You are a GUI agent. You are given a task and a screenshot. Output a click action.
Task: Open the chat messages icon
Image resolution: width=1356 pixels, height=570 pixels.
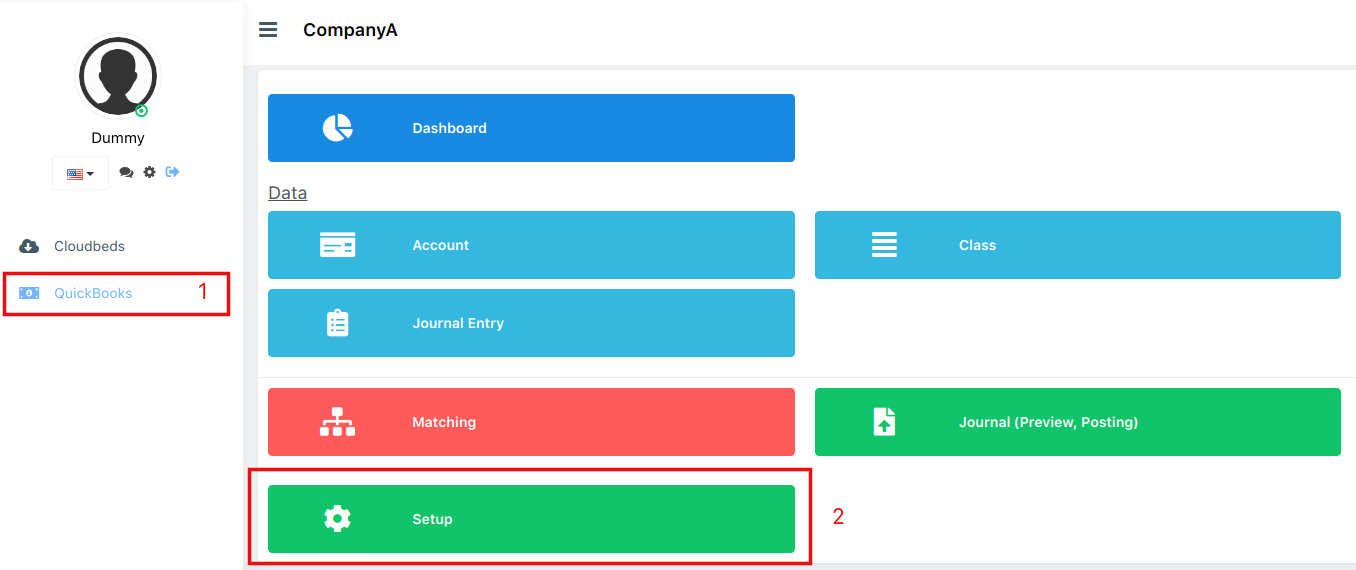tap(126, 172)
